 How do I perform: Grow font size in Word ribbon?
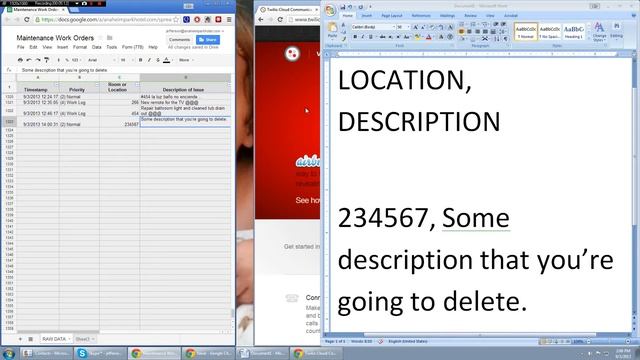415,27
